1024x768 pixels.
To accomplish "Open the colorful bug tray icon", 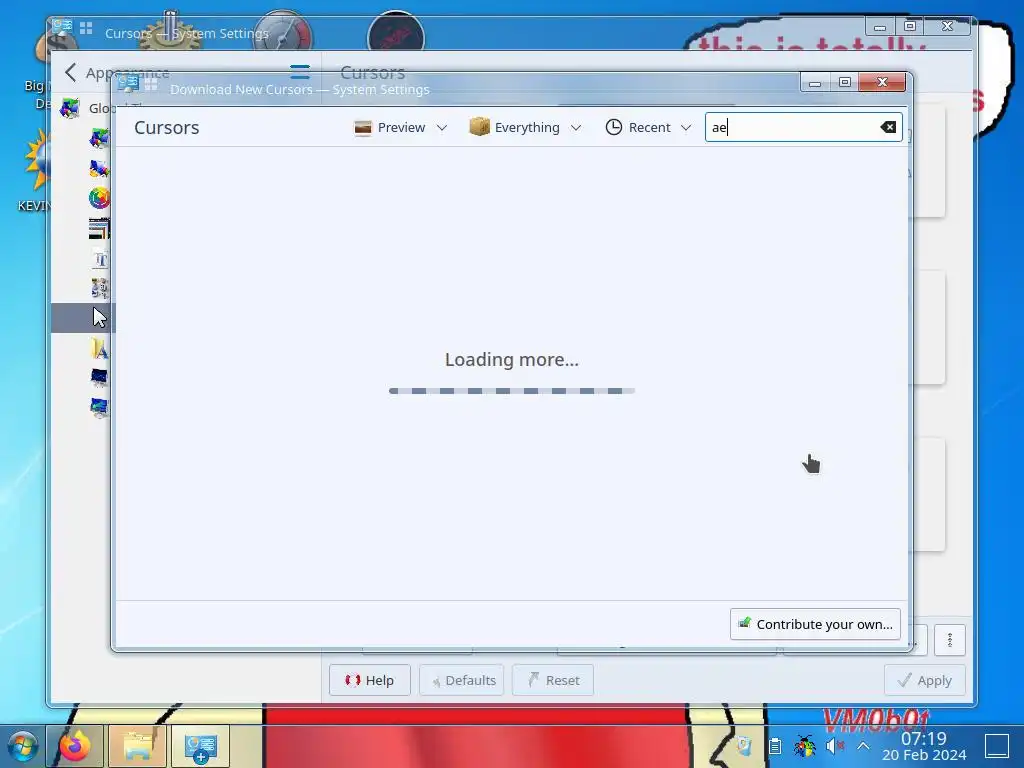I will [805, 746].
